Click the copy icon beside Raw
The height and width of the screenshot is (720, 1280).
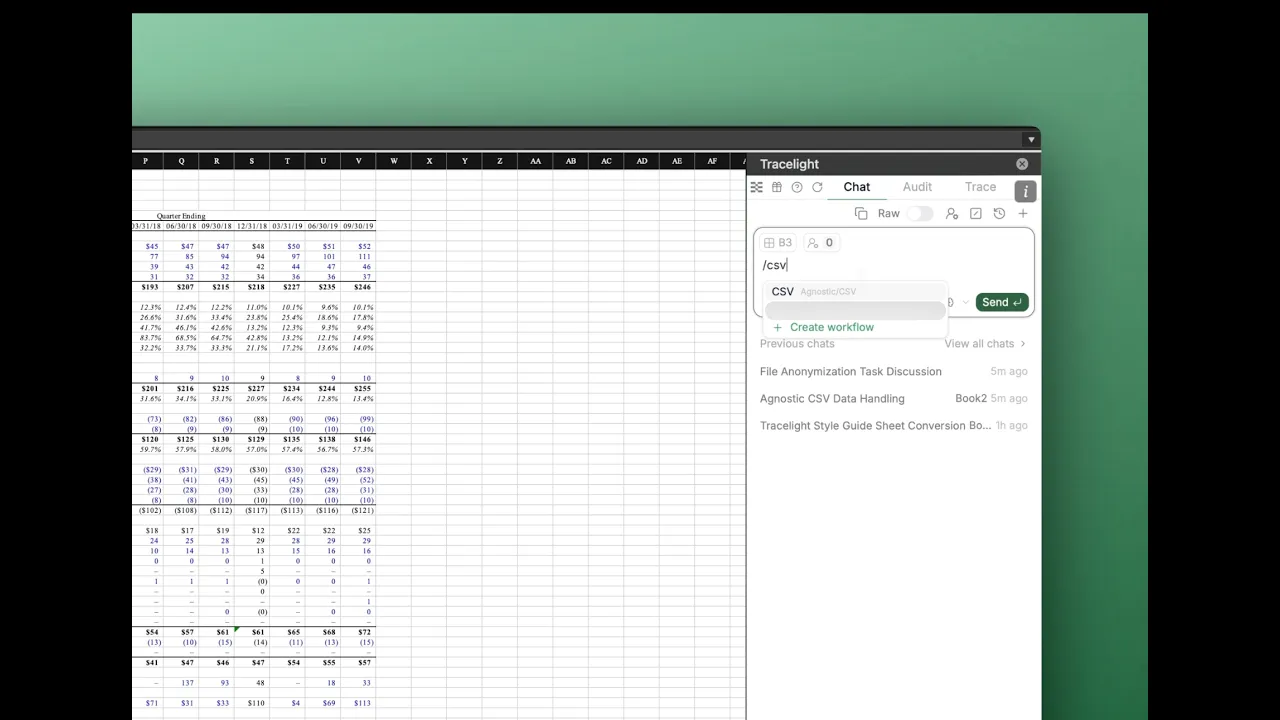[x=861, y=213]
